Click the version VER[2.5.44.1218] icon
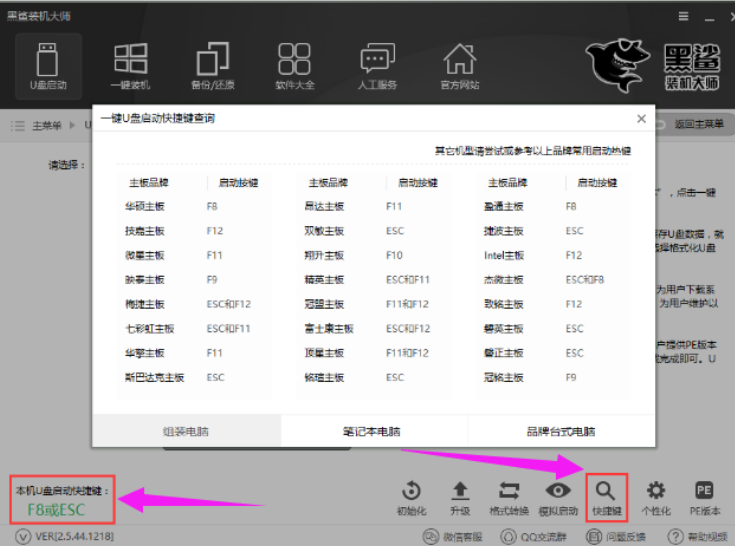 point(23,536)
